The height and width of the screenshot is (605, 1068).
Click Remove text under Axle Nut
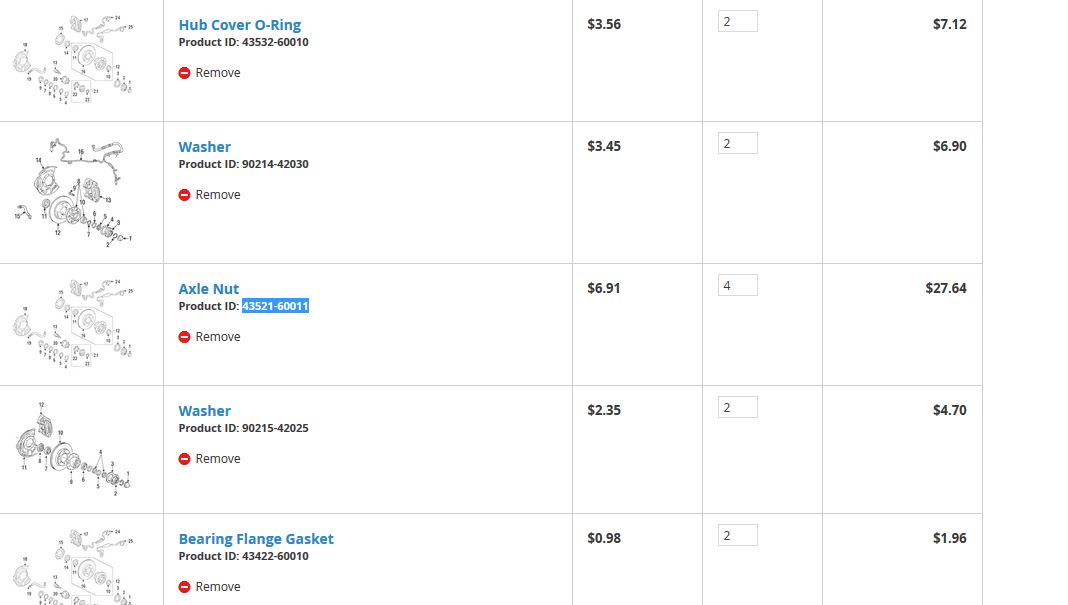[x=218, y=337]
